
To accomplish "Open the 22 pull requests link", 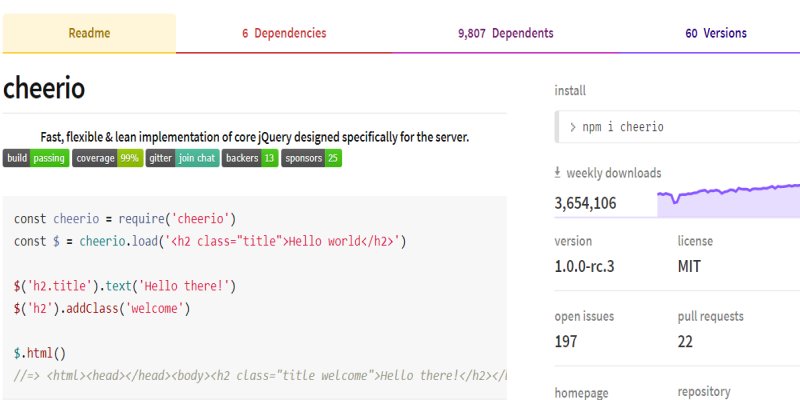I will coord(685,341).
